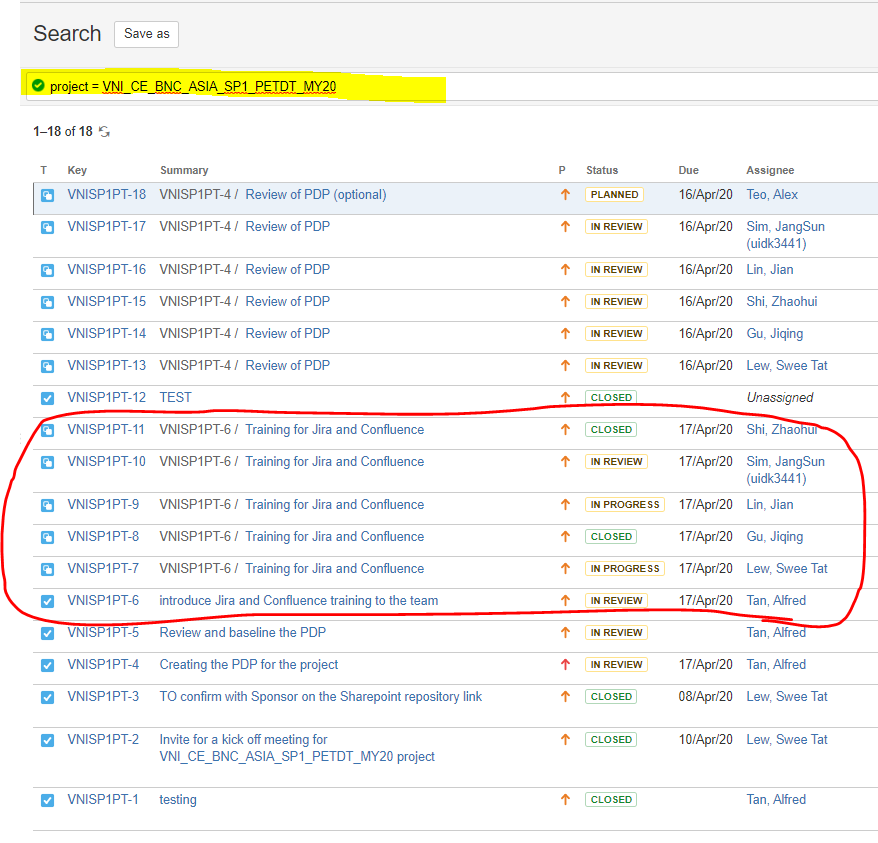
Task: Open 'TO confirm with Sponsor' summary link
Action: pyautogui.click(x=320, y=696)
